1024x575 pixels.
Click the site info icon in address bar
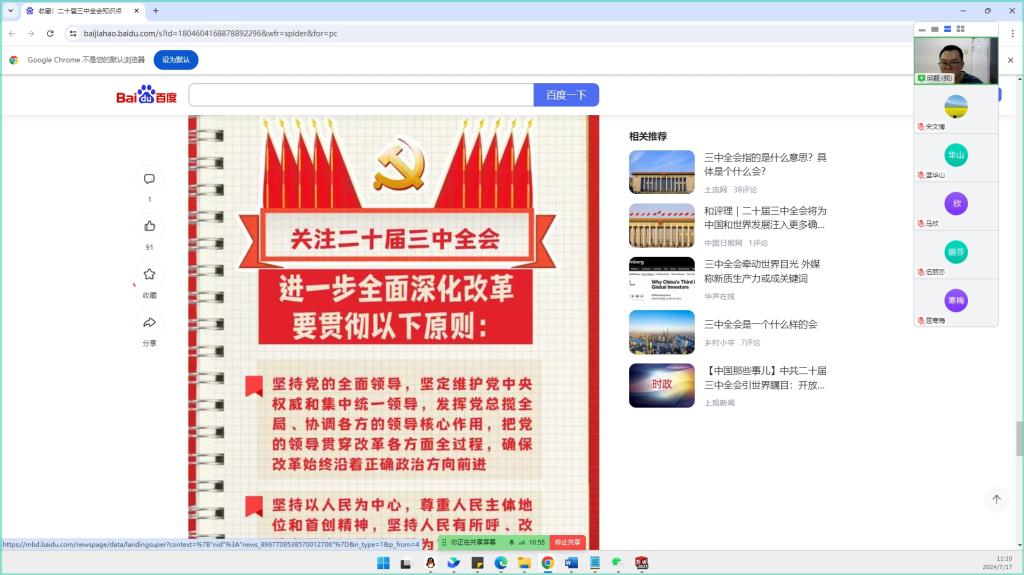point(73,33)
